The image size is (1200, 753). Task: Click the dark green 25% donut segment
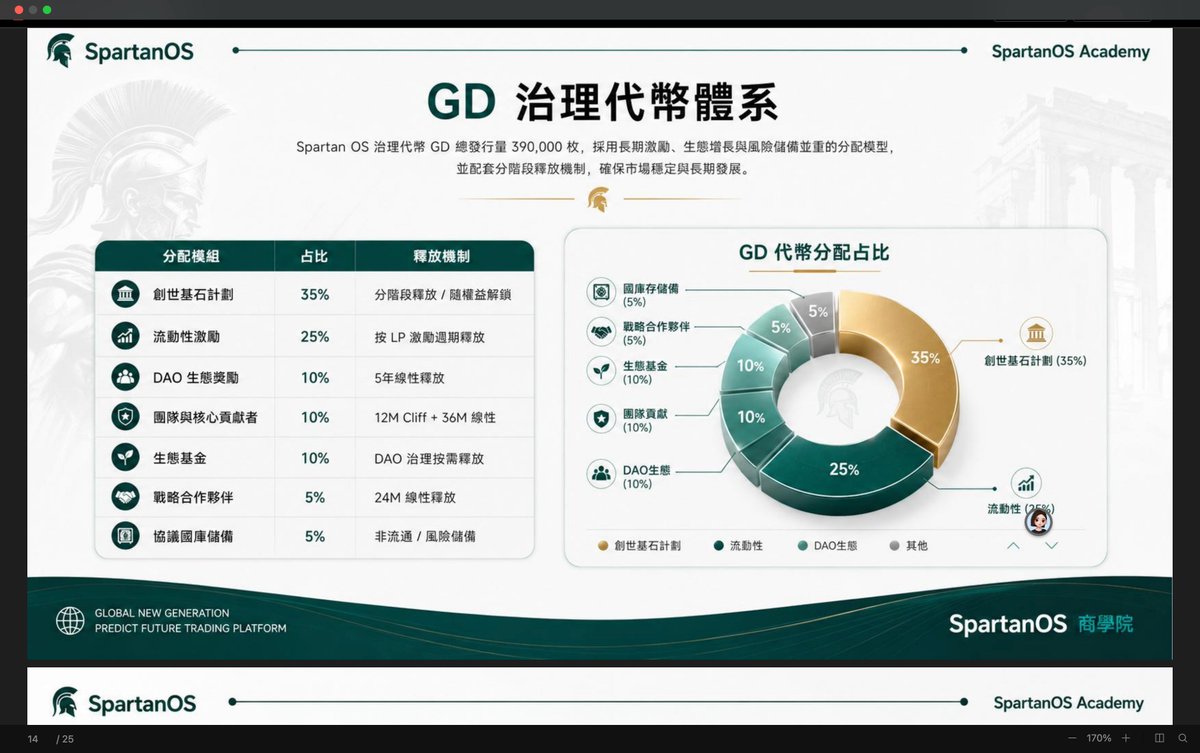tap(845, 470)
